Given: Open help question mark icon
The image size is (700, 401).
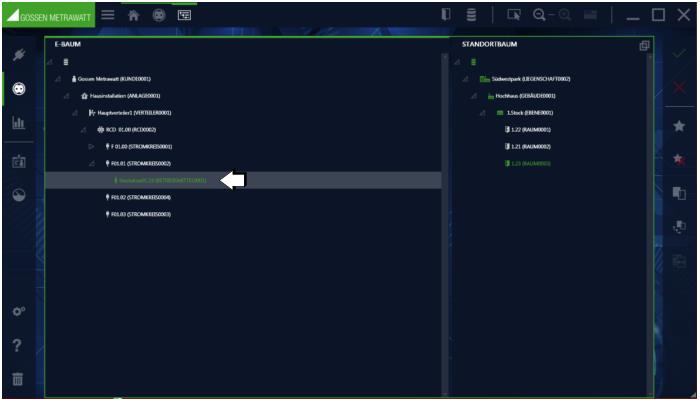Looking at the screenshot, I should (x=17, y=345).
